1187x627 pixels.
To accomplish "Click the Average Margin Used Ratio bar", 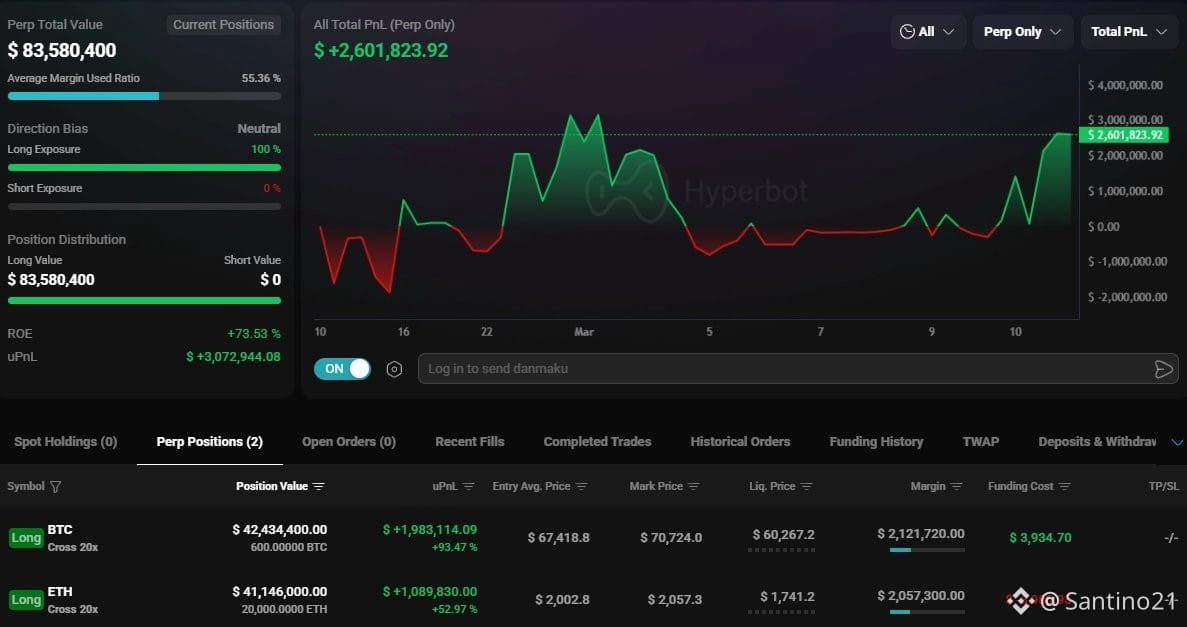I will 144,96.
